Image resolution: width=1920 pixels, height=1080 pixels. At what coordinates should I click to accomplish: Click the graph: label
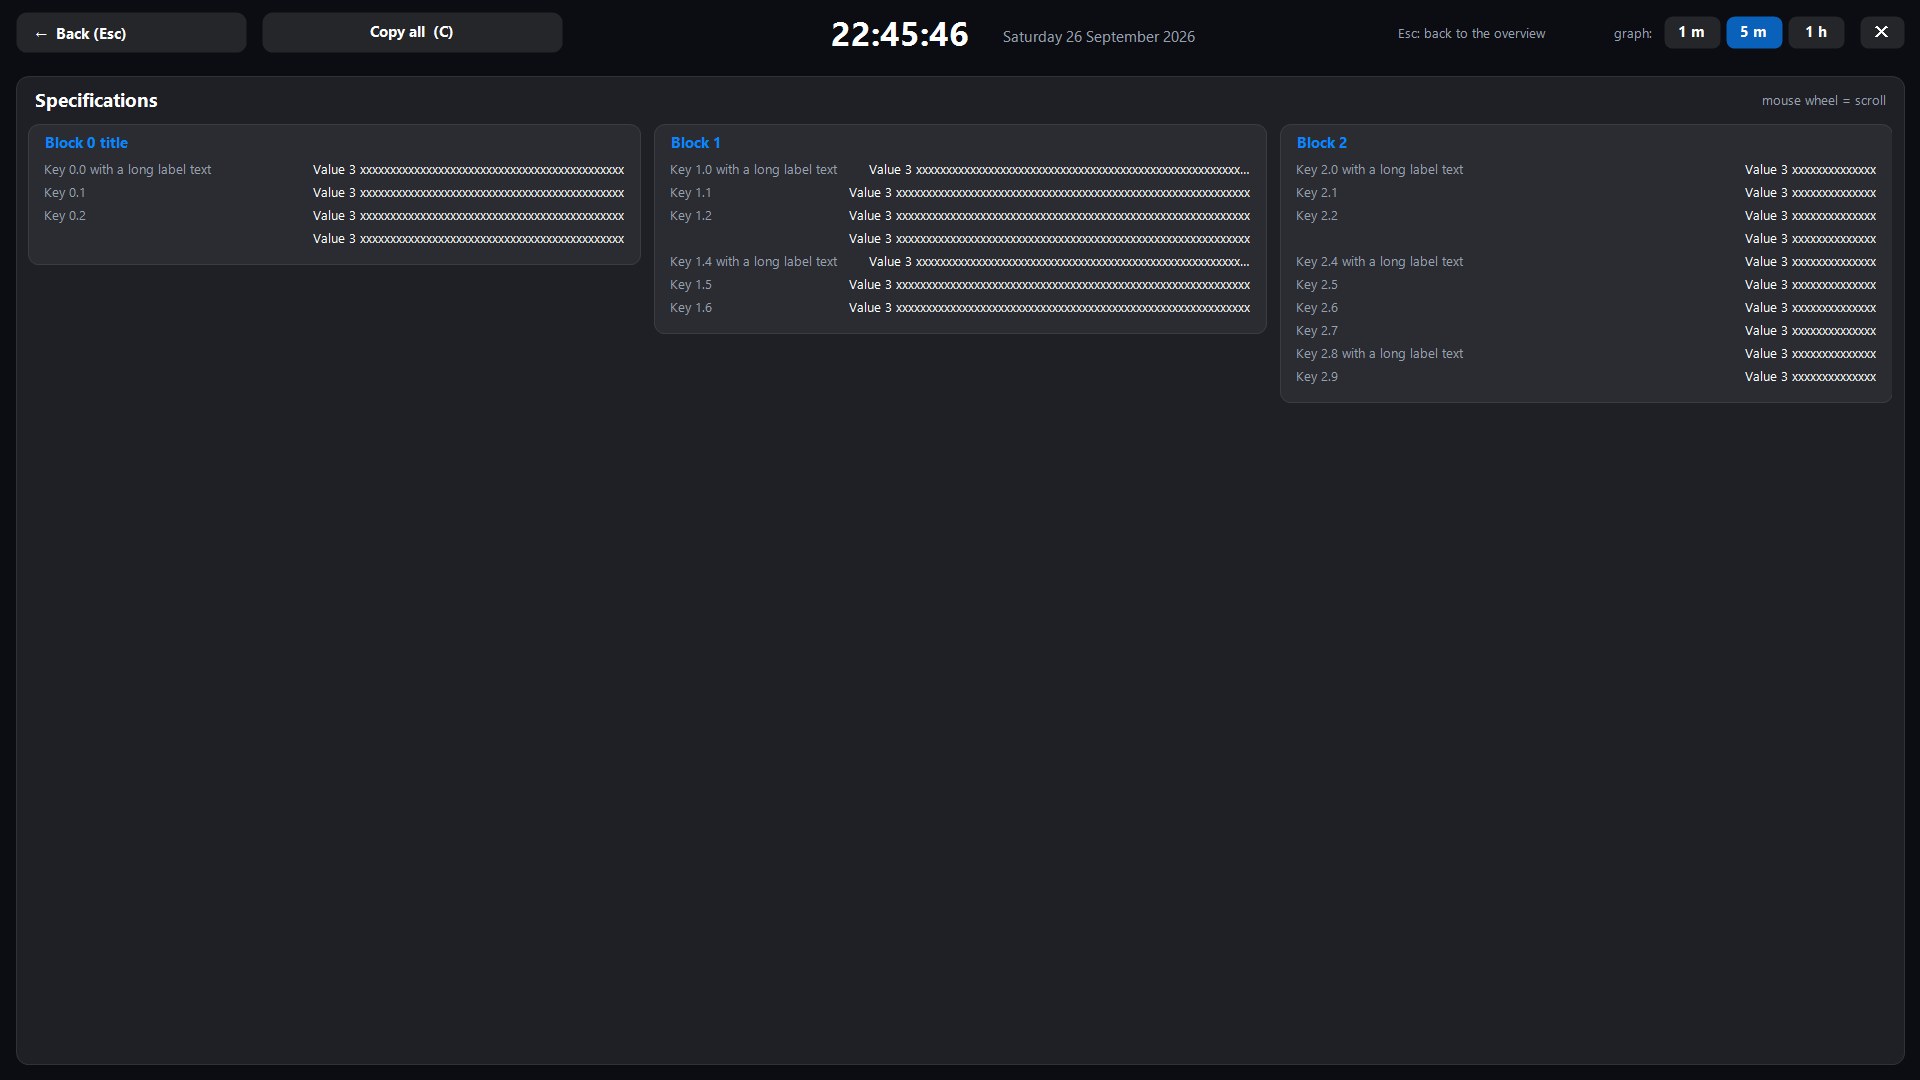point(1633,34)
